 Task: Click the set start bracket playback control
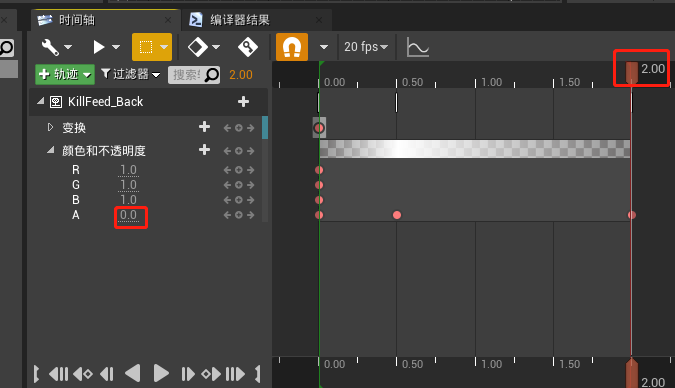pyautogui.click(x=36, y=374)
